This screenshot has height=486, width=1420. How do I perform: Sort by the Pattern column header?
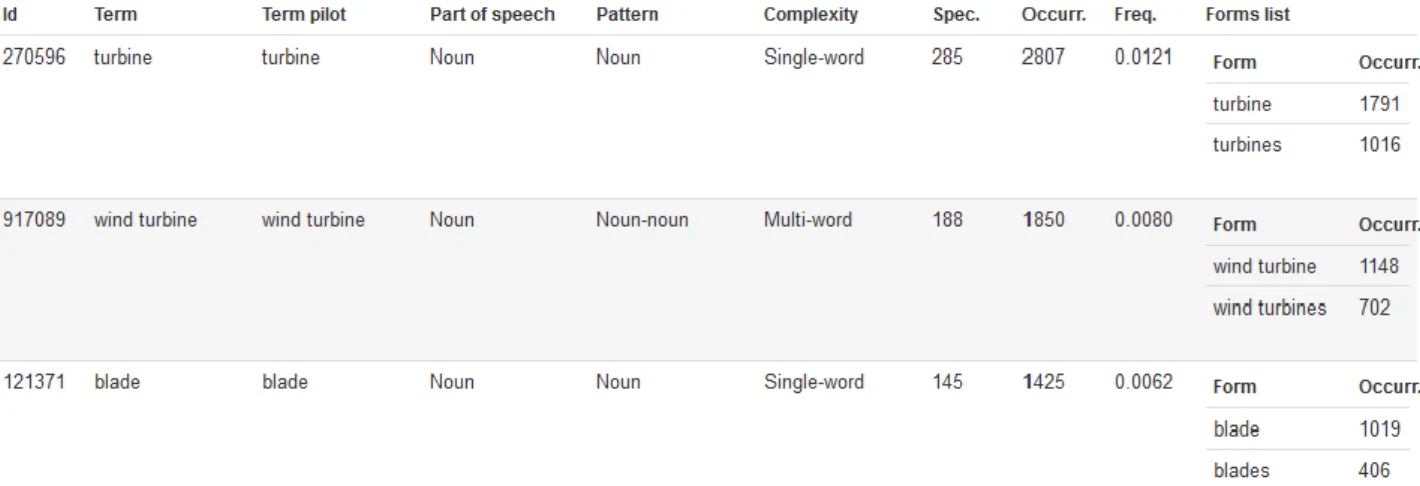(627, 15)
